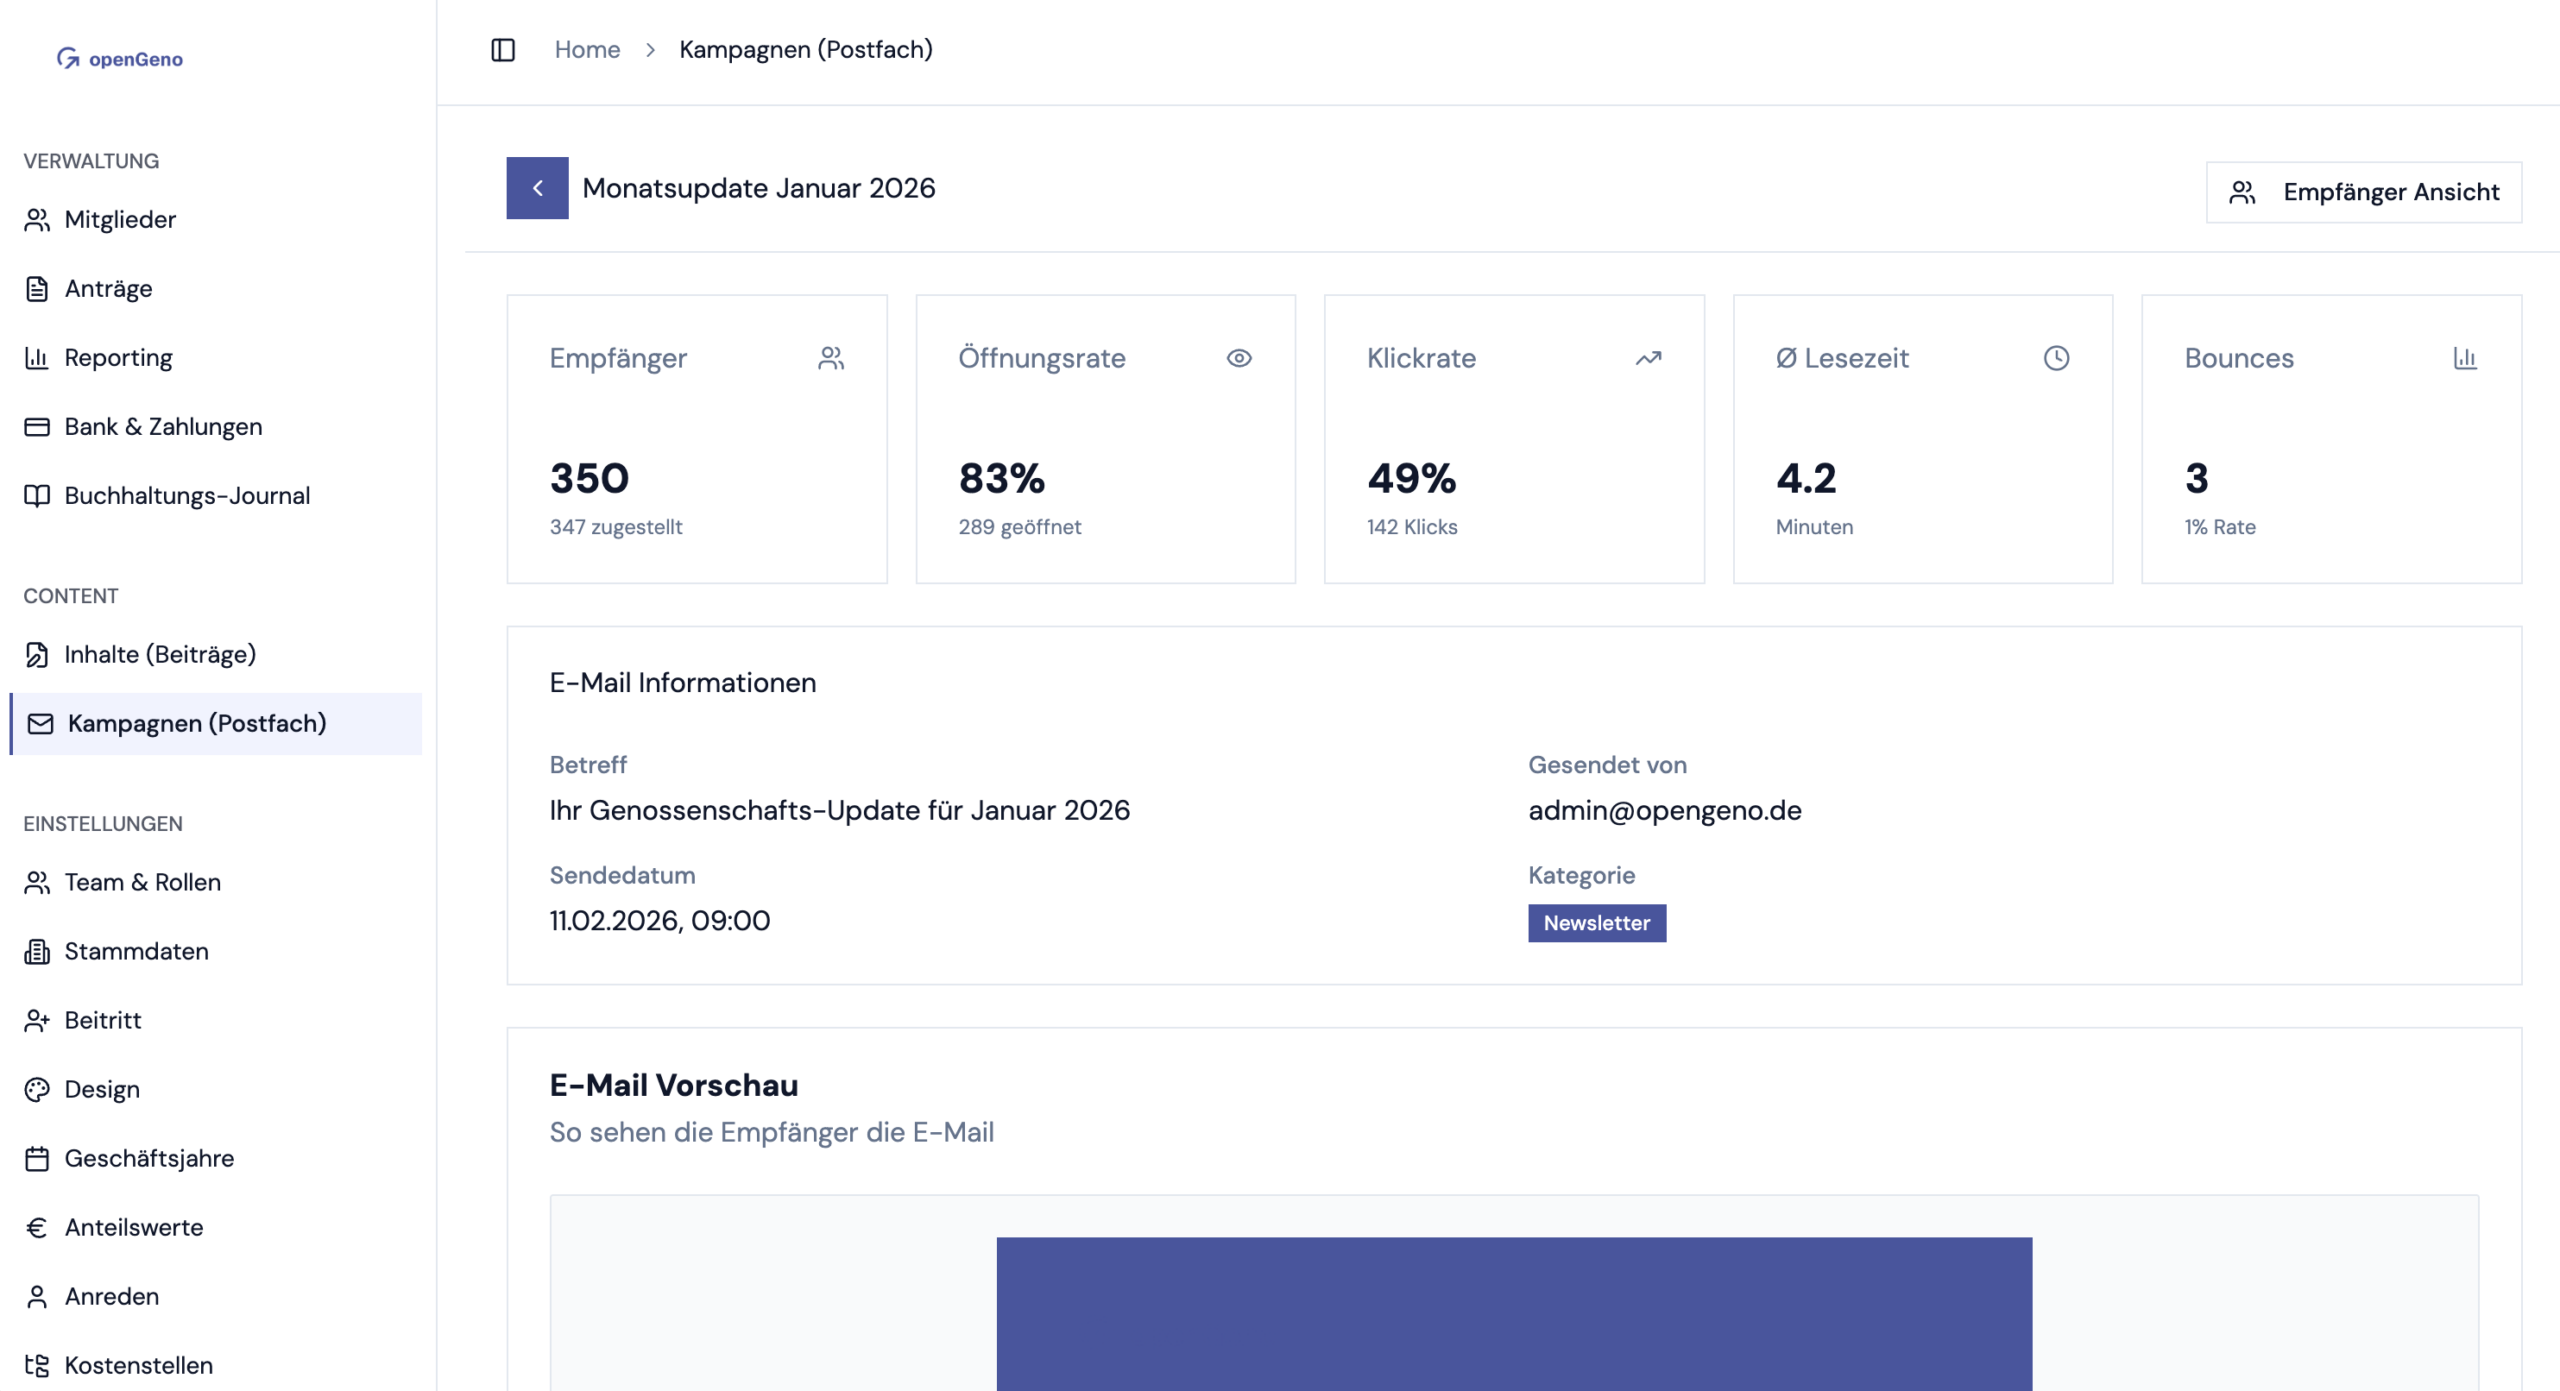
Task: Go to Bank & Zahlungen
Action: pyautogui.click(x=163, y=427)
